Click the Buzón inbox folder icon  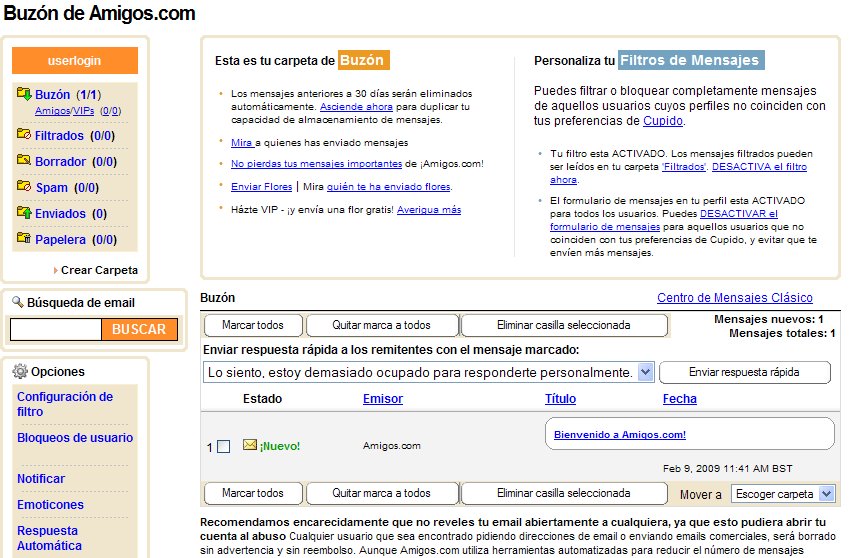(24, 94)
